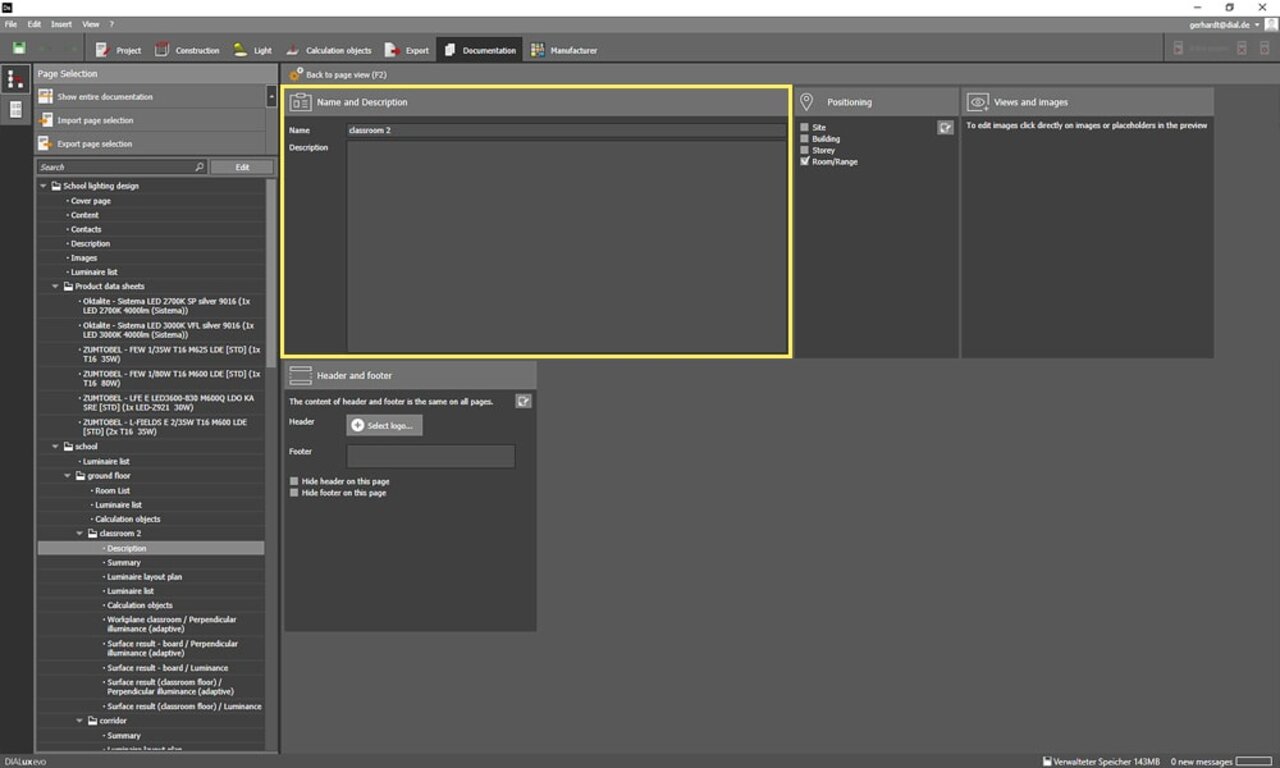Click the Export page selection icon
1280x768 pixels.
(46, 144)
